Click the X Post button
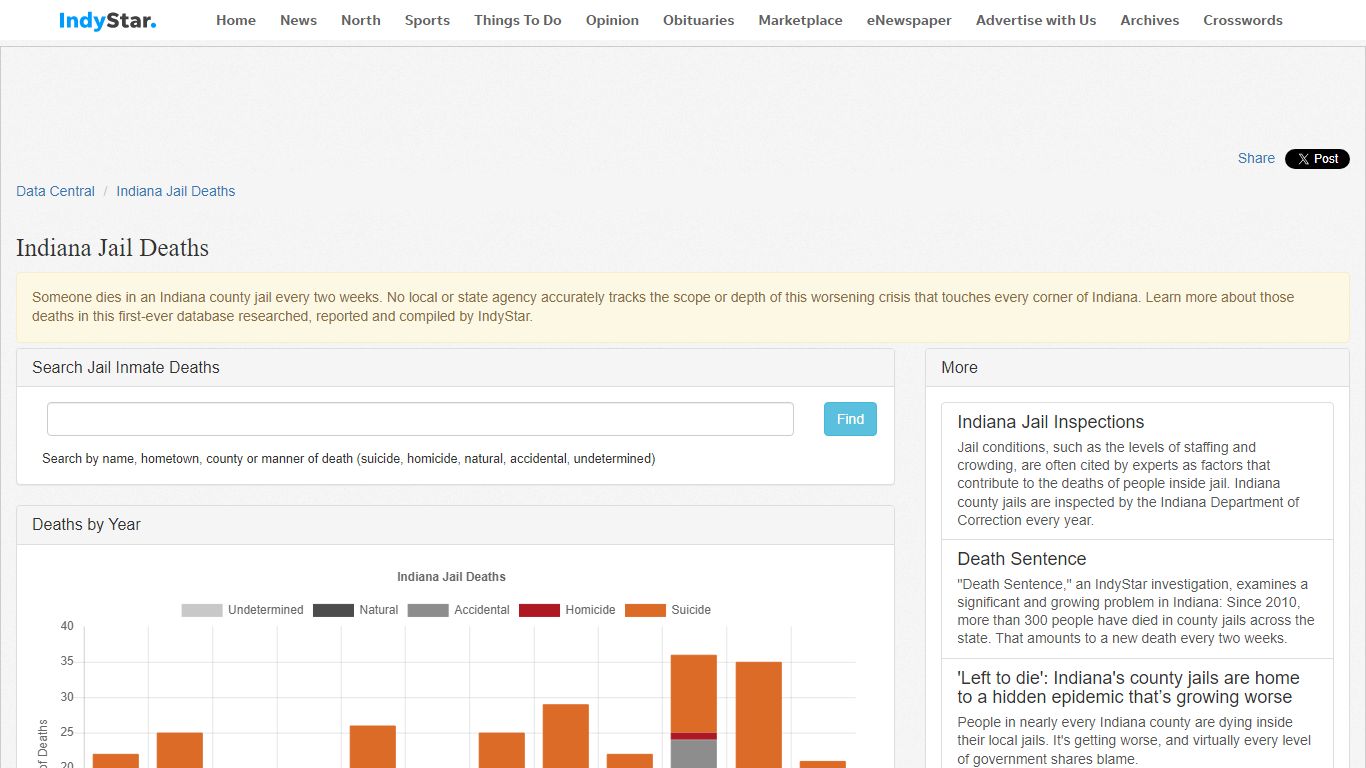1366x768 pixels. pos(1317,159)
